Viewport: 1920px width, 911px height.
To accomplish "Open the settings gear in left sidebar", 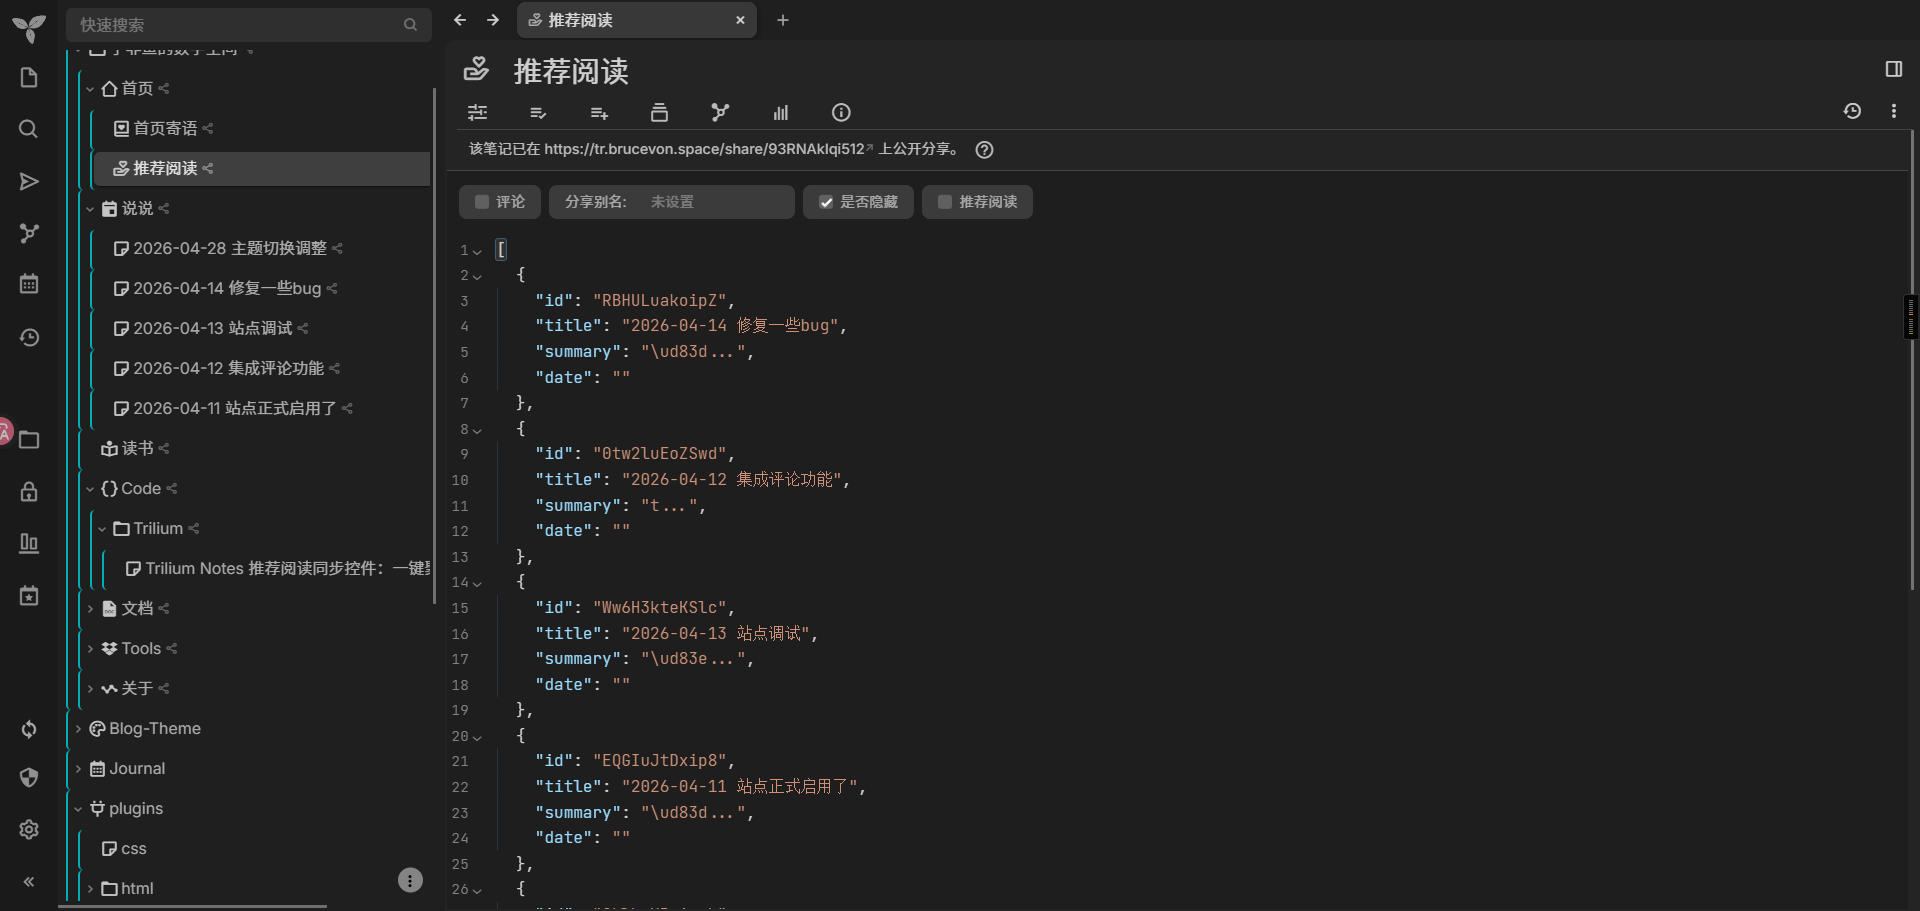I will [x=29, y=829].
